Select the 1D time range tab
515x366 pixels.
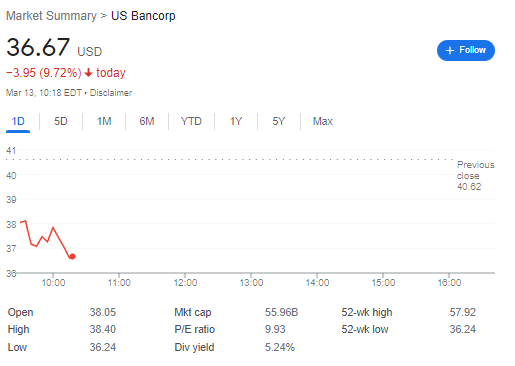pos(18,121)
